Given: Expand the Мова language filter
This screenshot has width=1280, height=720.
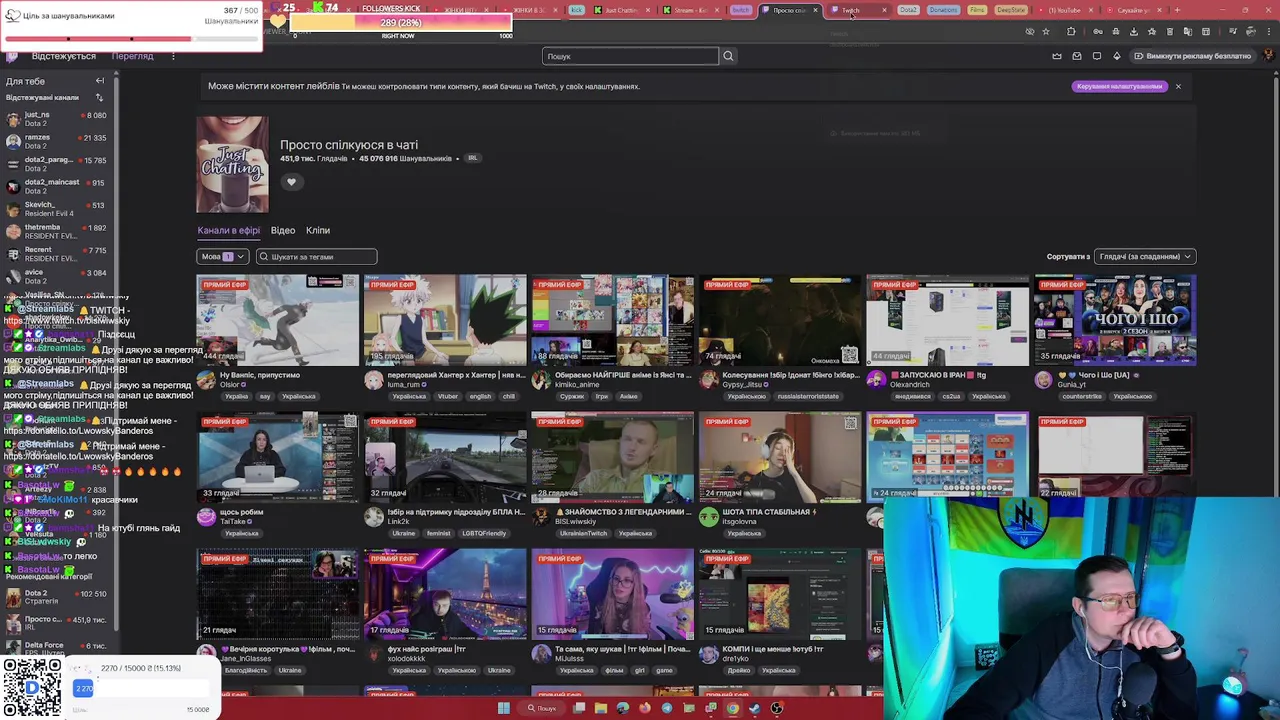Looking at the screenshot, I should coord(223,257).
